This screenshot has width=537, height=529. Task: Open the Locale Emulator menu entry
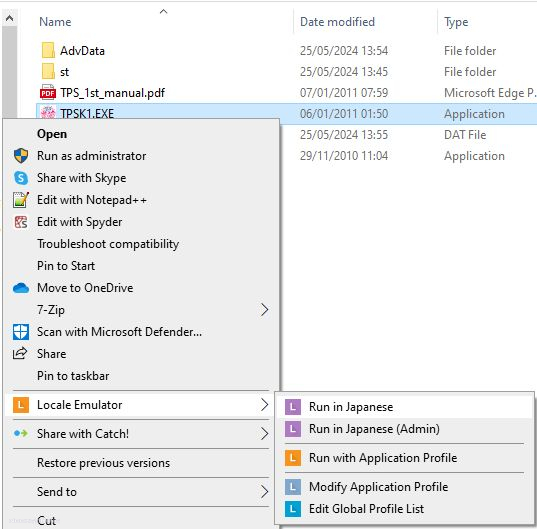(x=141, y=405)
